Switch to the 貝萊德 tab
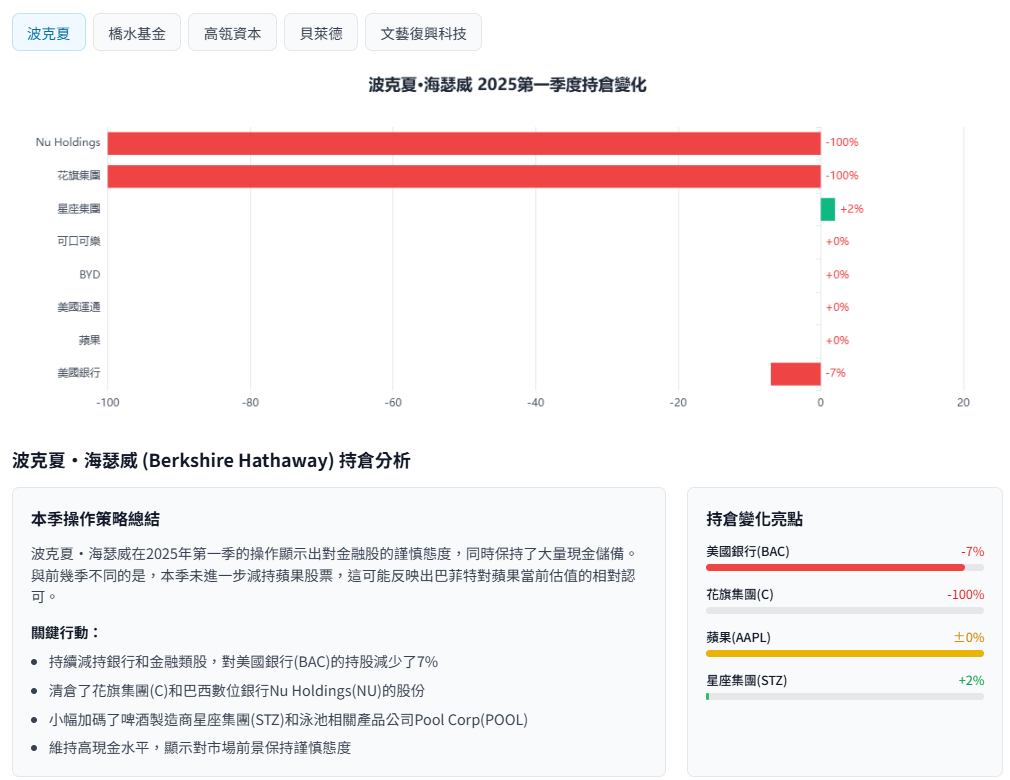Screen dimensions: 1010x780 coord(321,32)
